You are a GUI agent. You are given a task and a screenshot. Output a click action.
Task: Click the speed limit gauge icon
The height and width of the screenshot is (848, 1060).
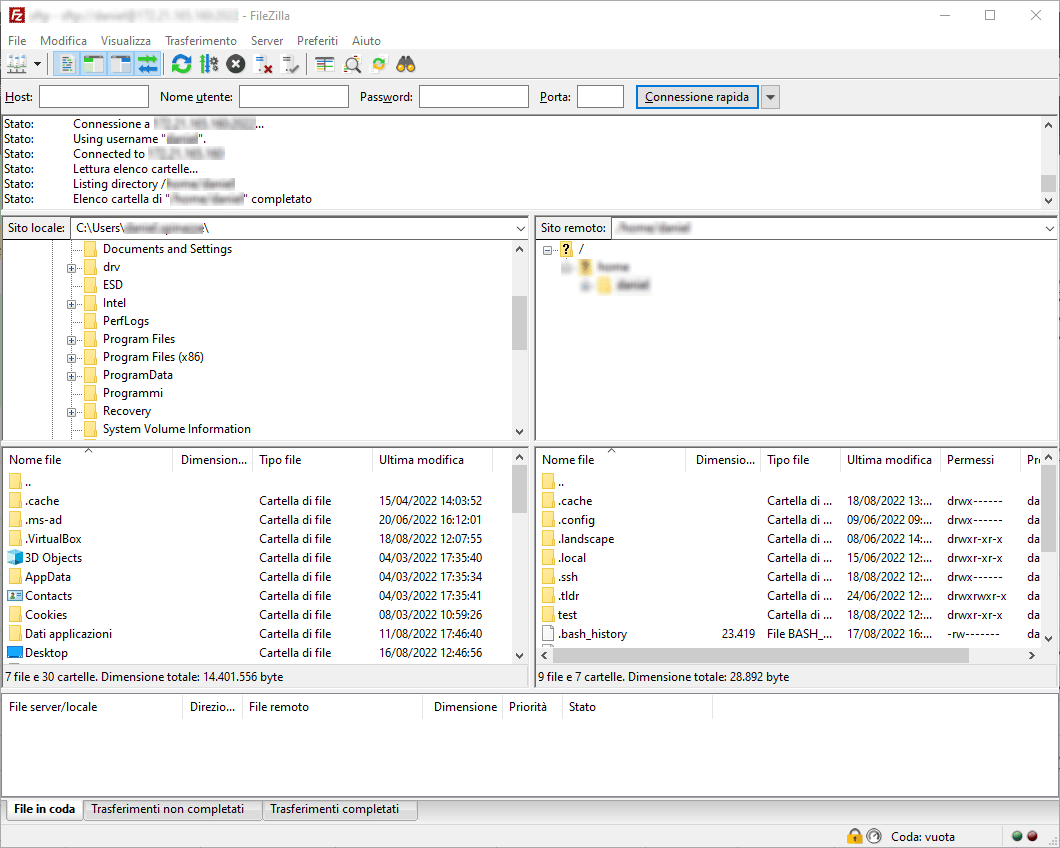(874, 837)
